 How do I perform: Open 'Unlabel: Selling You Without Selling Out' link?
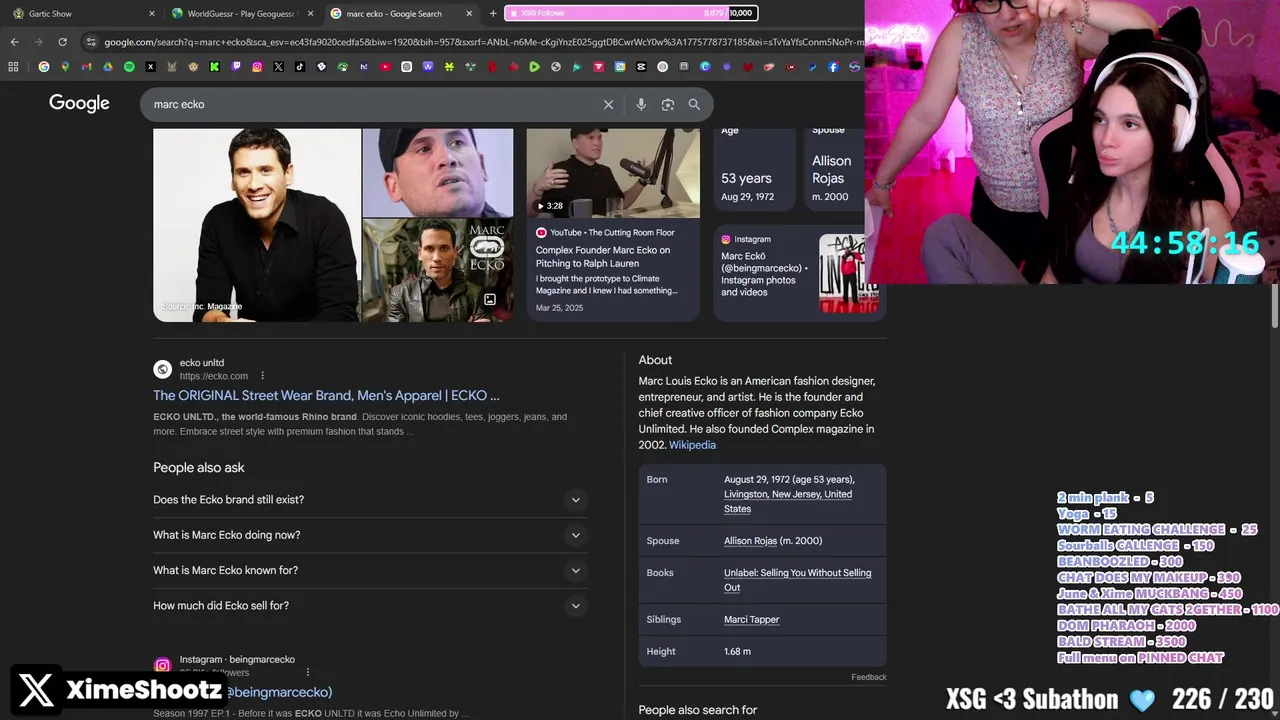pyautogui.click(x=797, y=580)
